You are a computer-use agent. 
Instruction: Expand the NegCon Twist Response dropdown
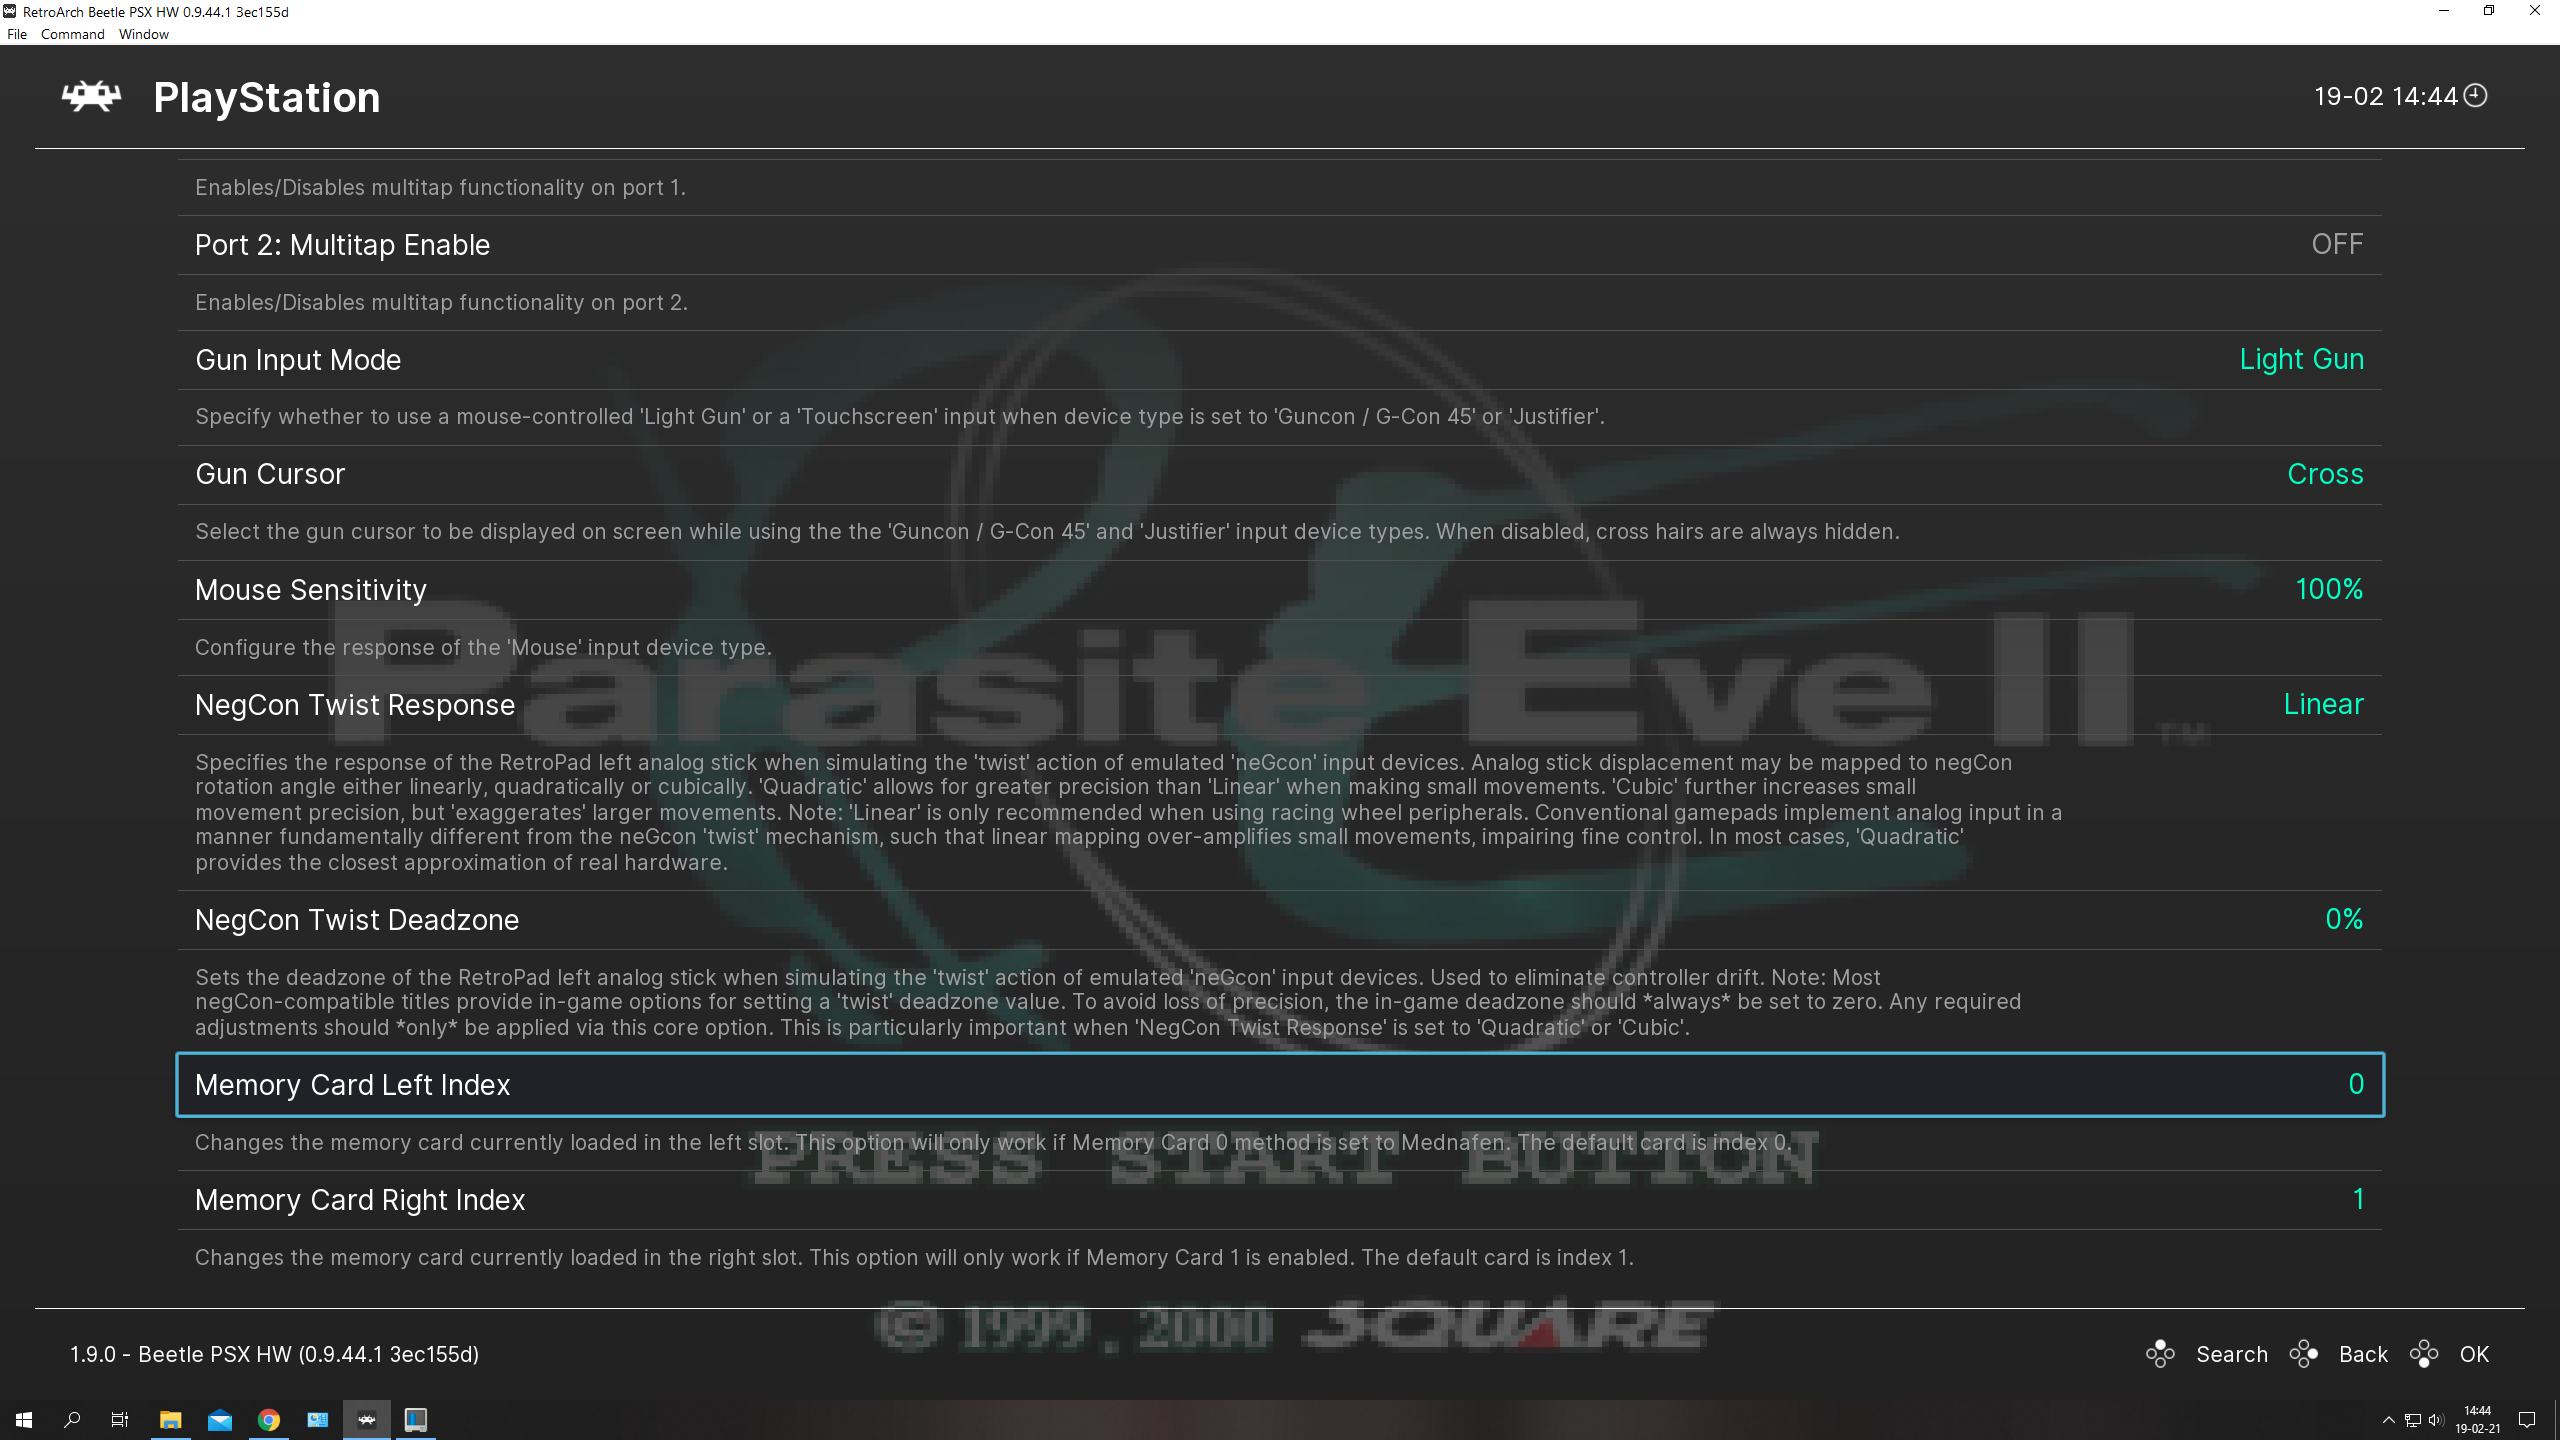pos(2323,703)
